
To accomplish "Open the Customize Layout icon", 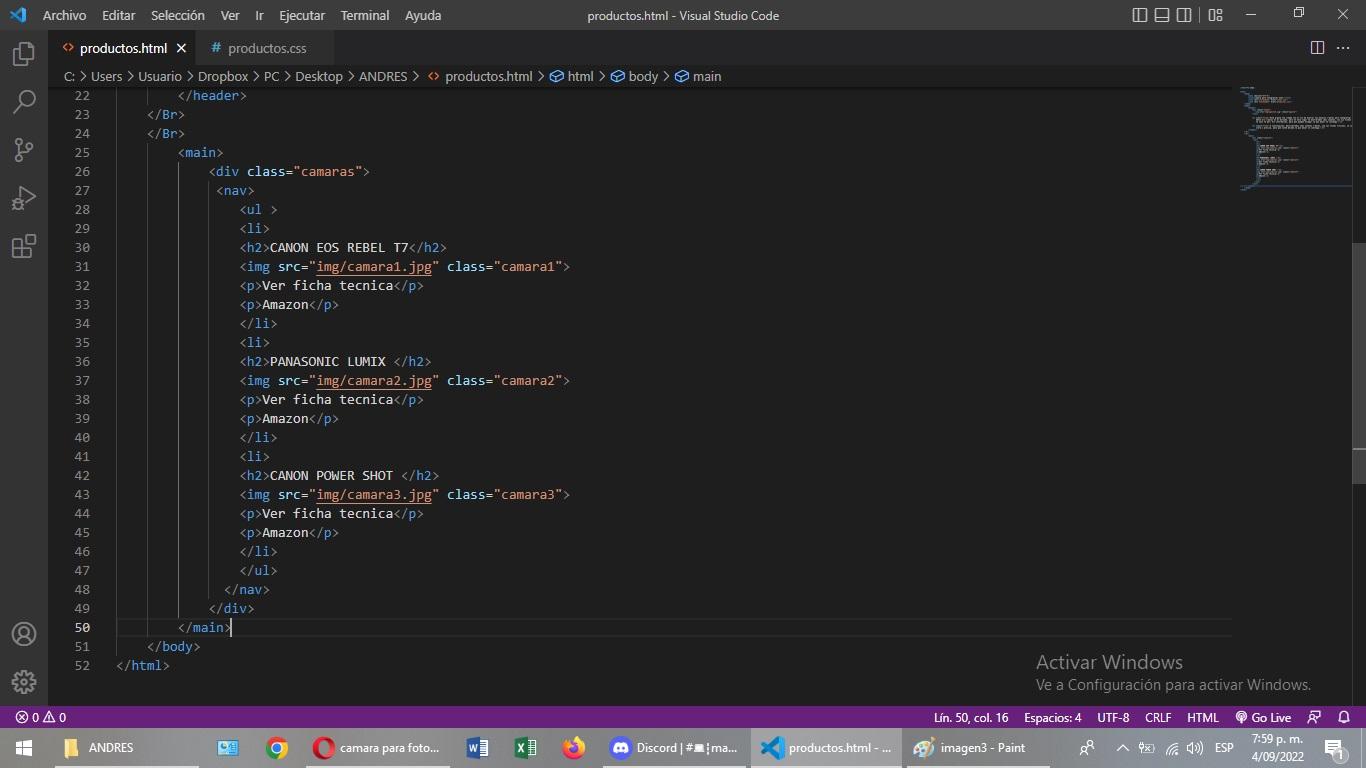I will click(x=1215, y=15).
